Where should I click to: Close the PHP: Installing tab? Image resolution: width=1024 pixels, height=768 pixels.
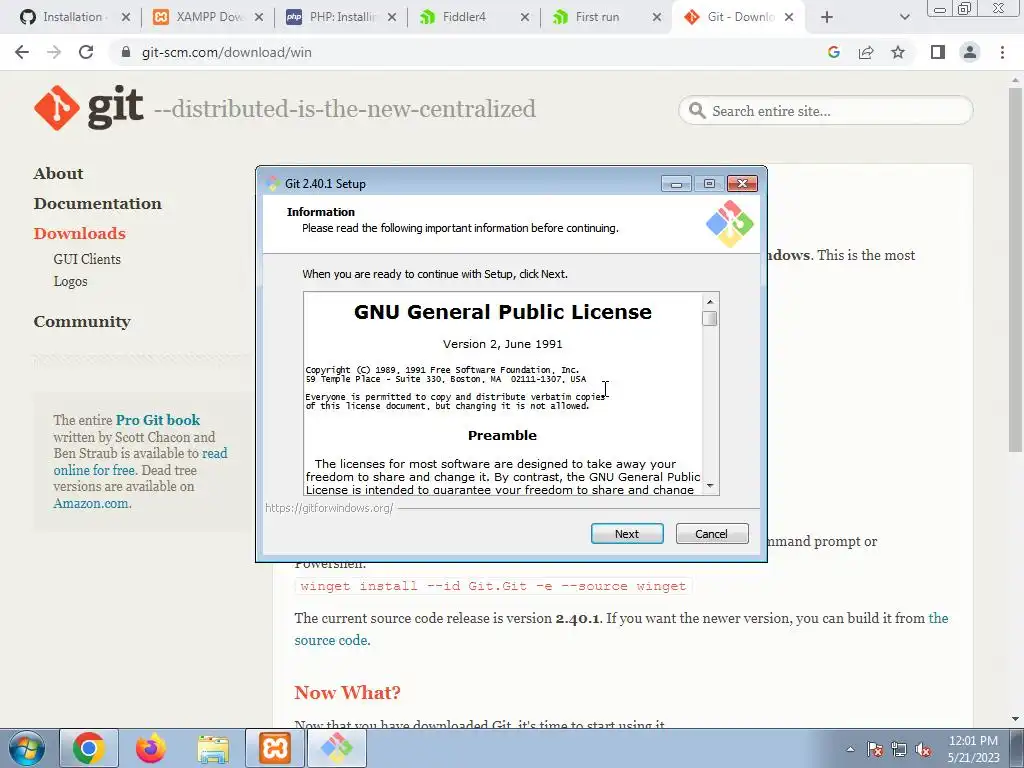(x=392, y=17)
